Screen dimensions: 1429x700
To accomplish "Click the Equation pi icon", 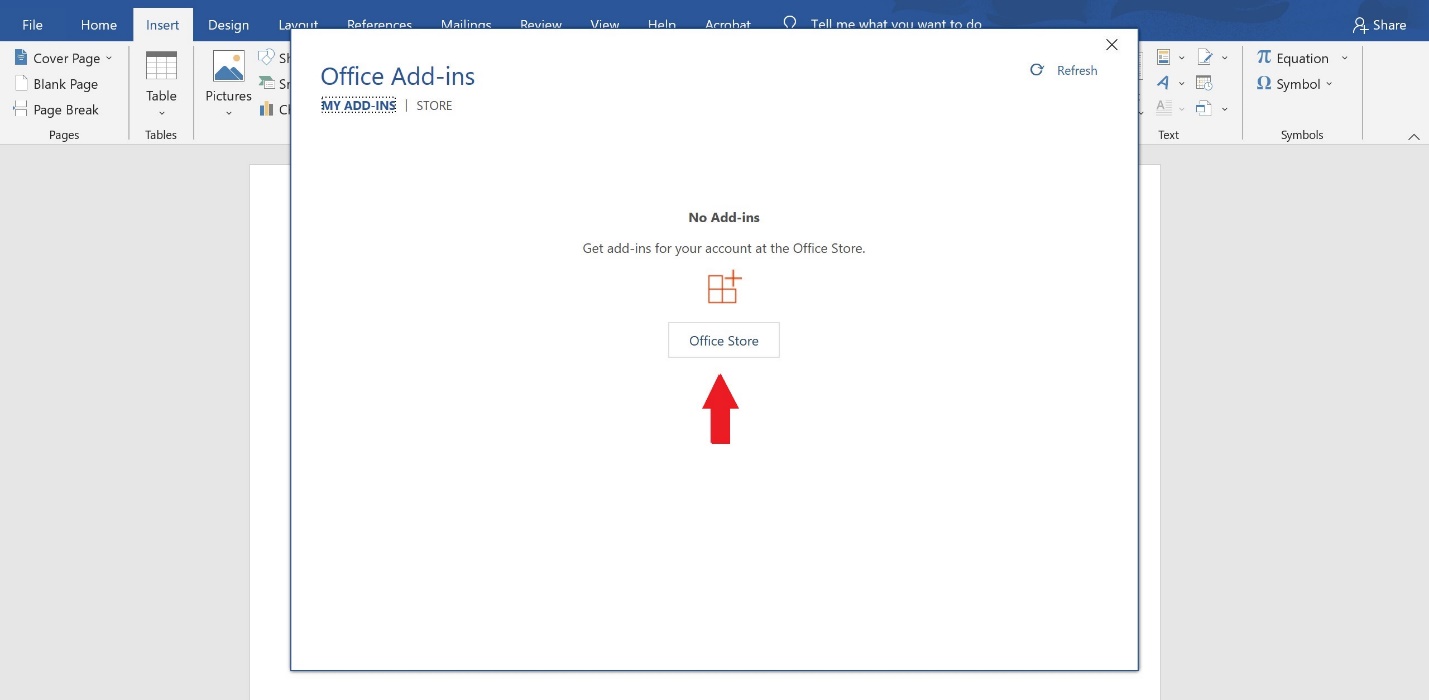I will pyautogui.click(x=1264, y=58).
